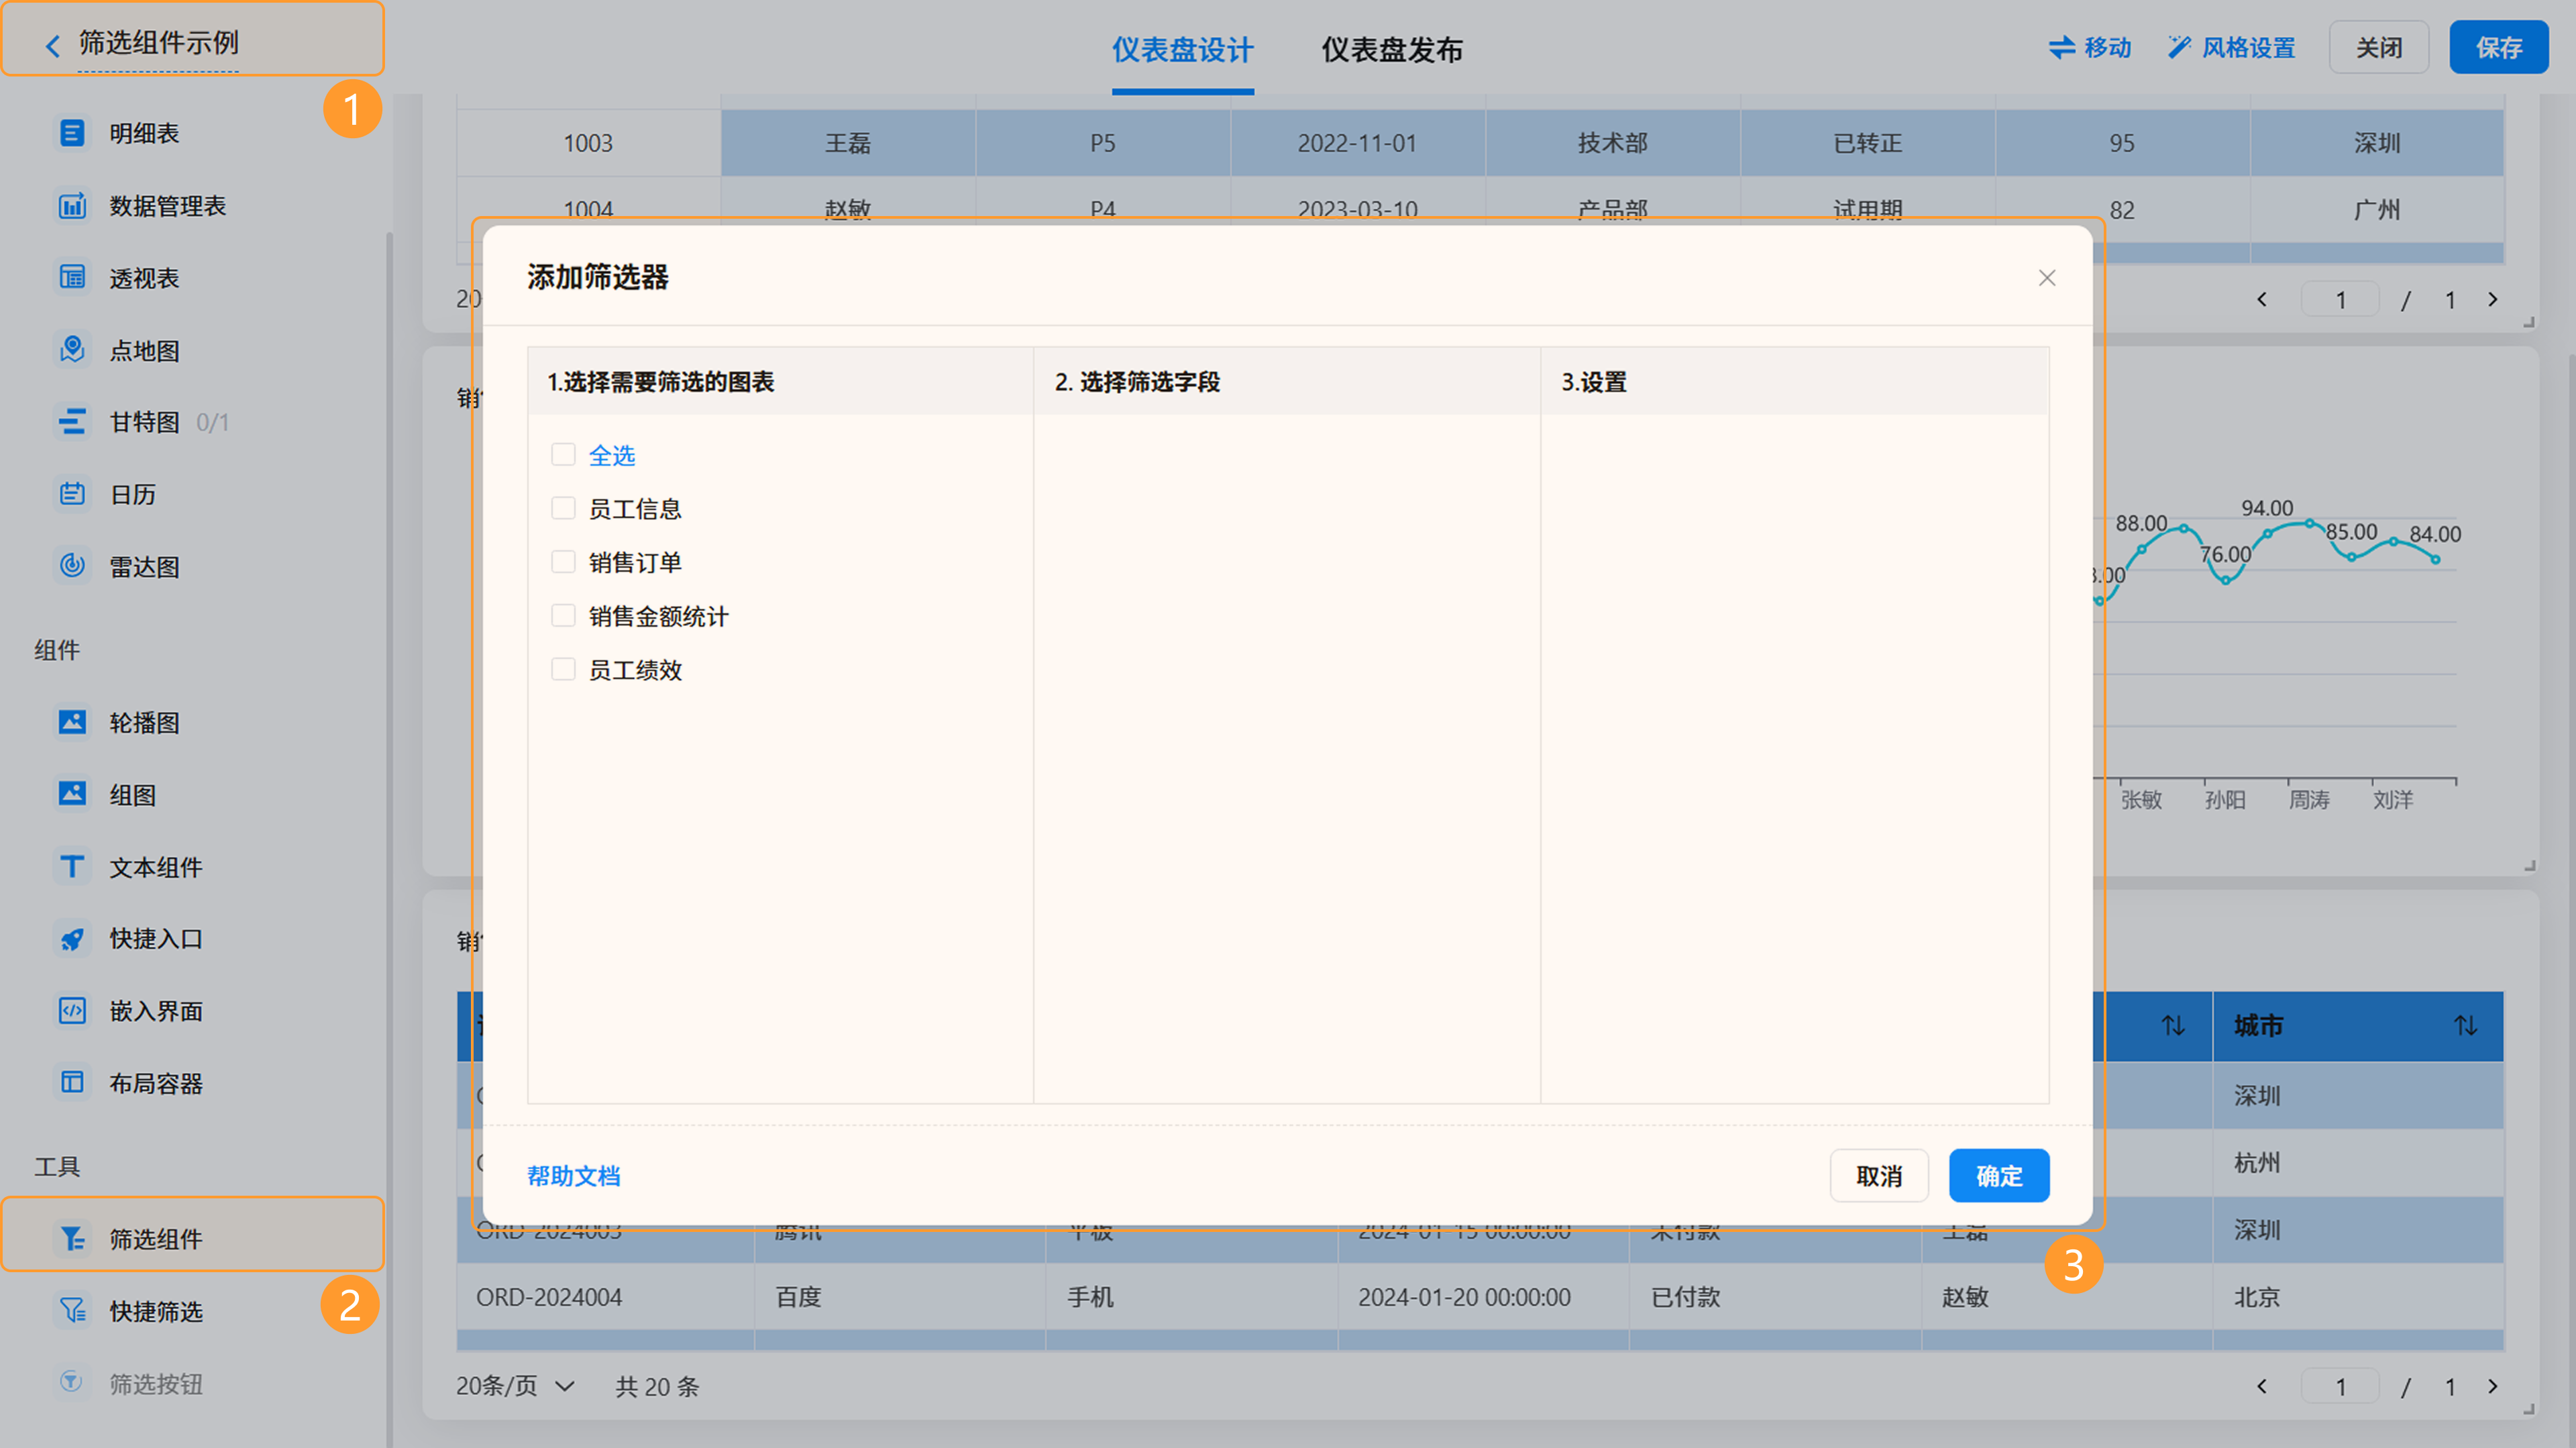Select the 日历 calendar icon
Viewport: 2576px width, 1448px height.
(x=72, y=494)
